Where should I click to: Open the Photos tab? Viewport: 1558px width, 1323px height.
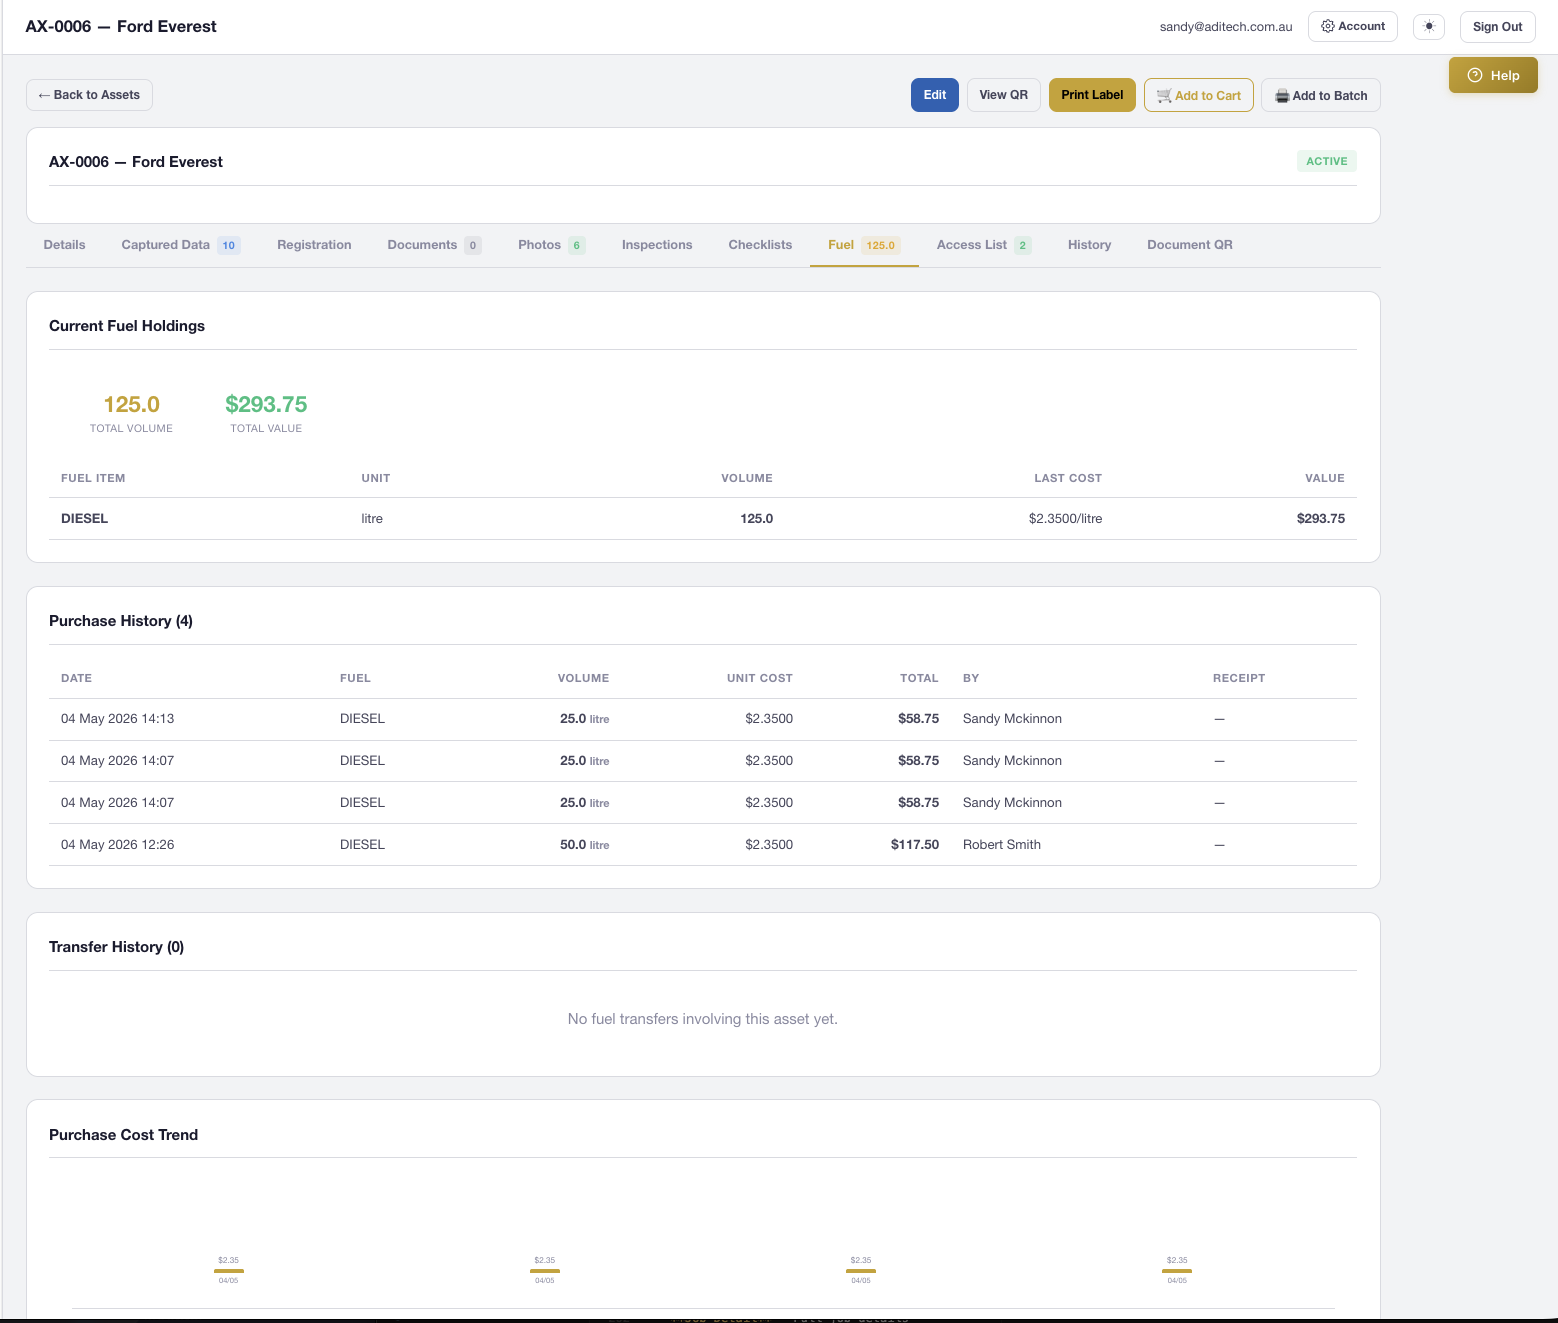(x=551, y=245)
